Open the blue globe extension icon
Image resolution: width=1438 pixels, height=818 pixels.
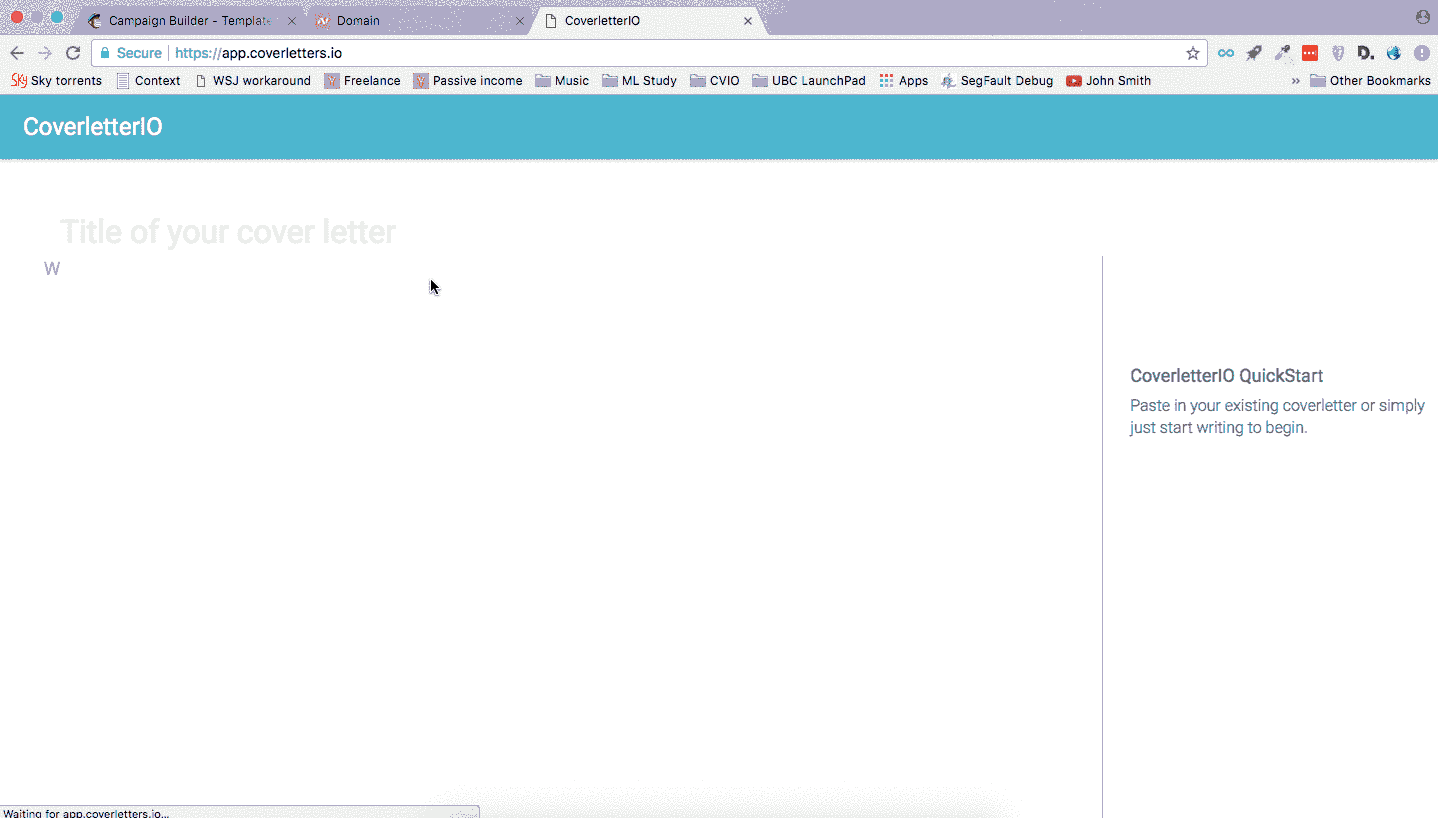1394,53
